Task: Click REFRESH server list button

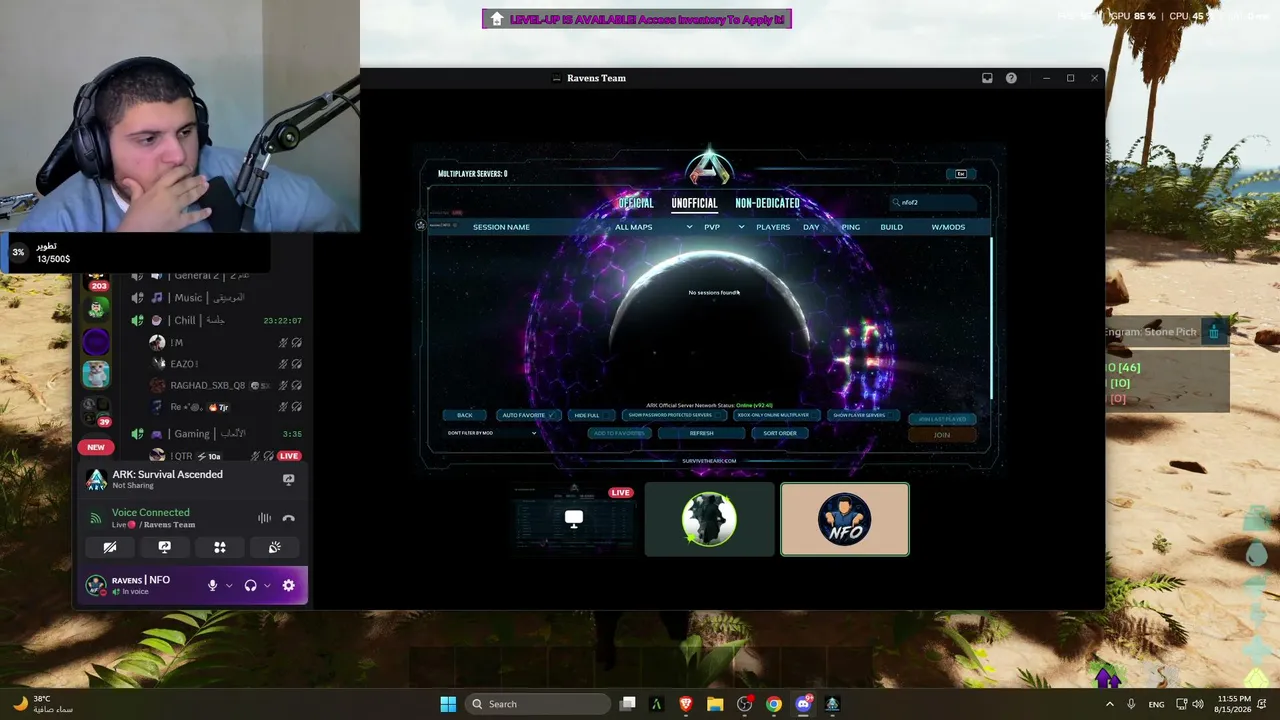Action: (702, 433)
